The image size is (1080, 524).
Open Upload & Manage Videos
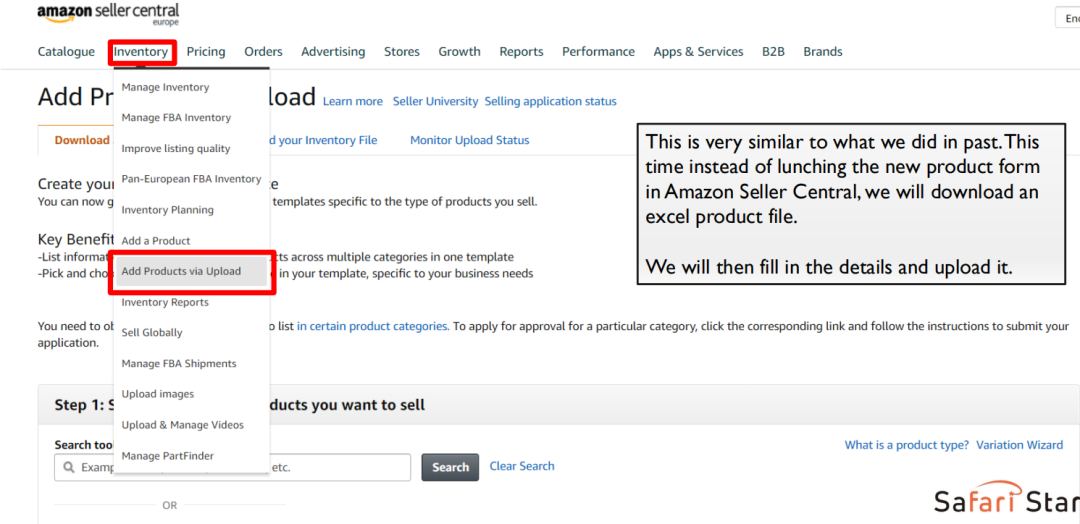click(182, 425)
